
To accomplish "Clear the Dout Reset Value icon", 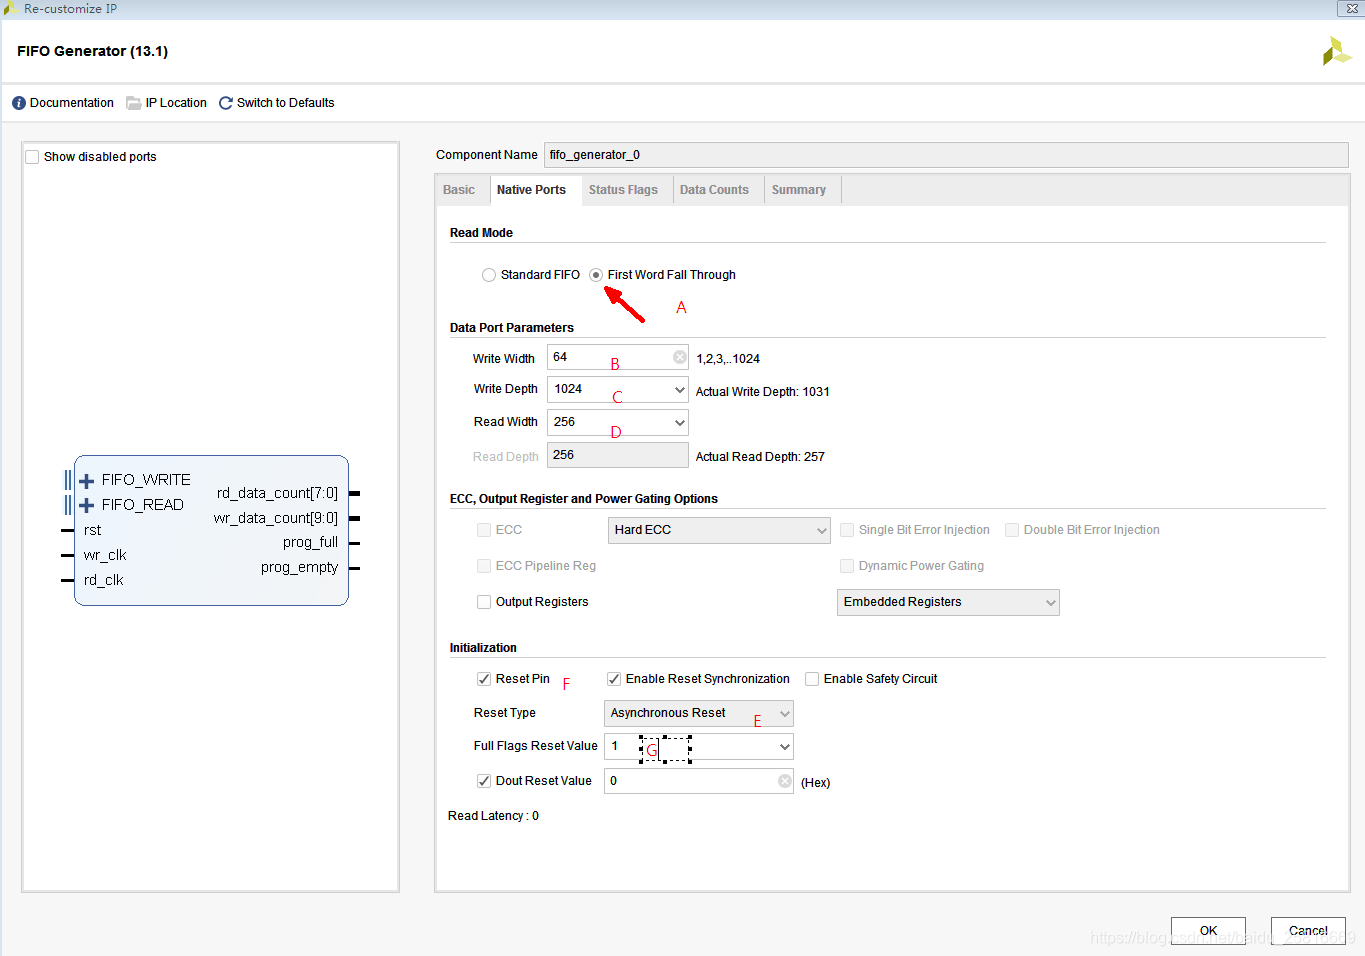I will pos(785,781).
